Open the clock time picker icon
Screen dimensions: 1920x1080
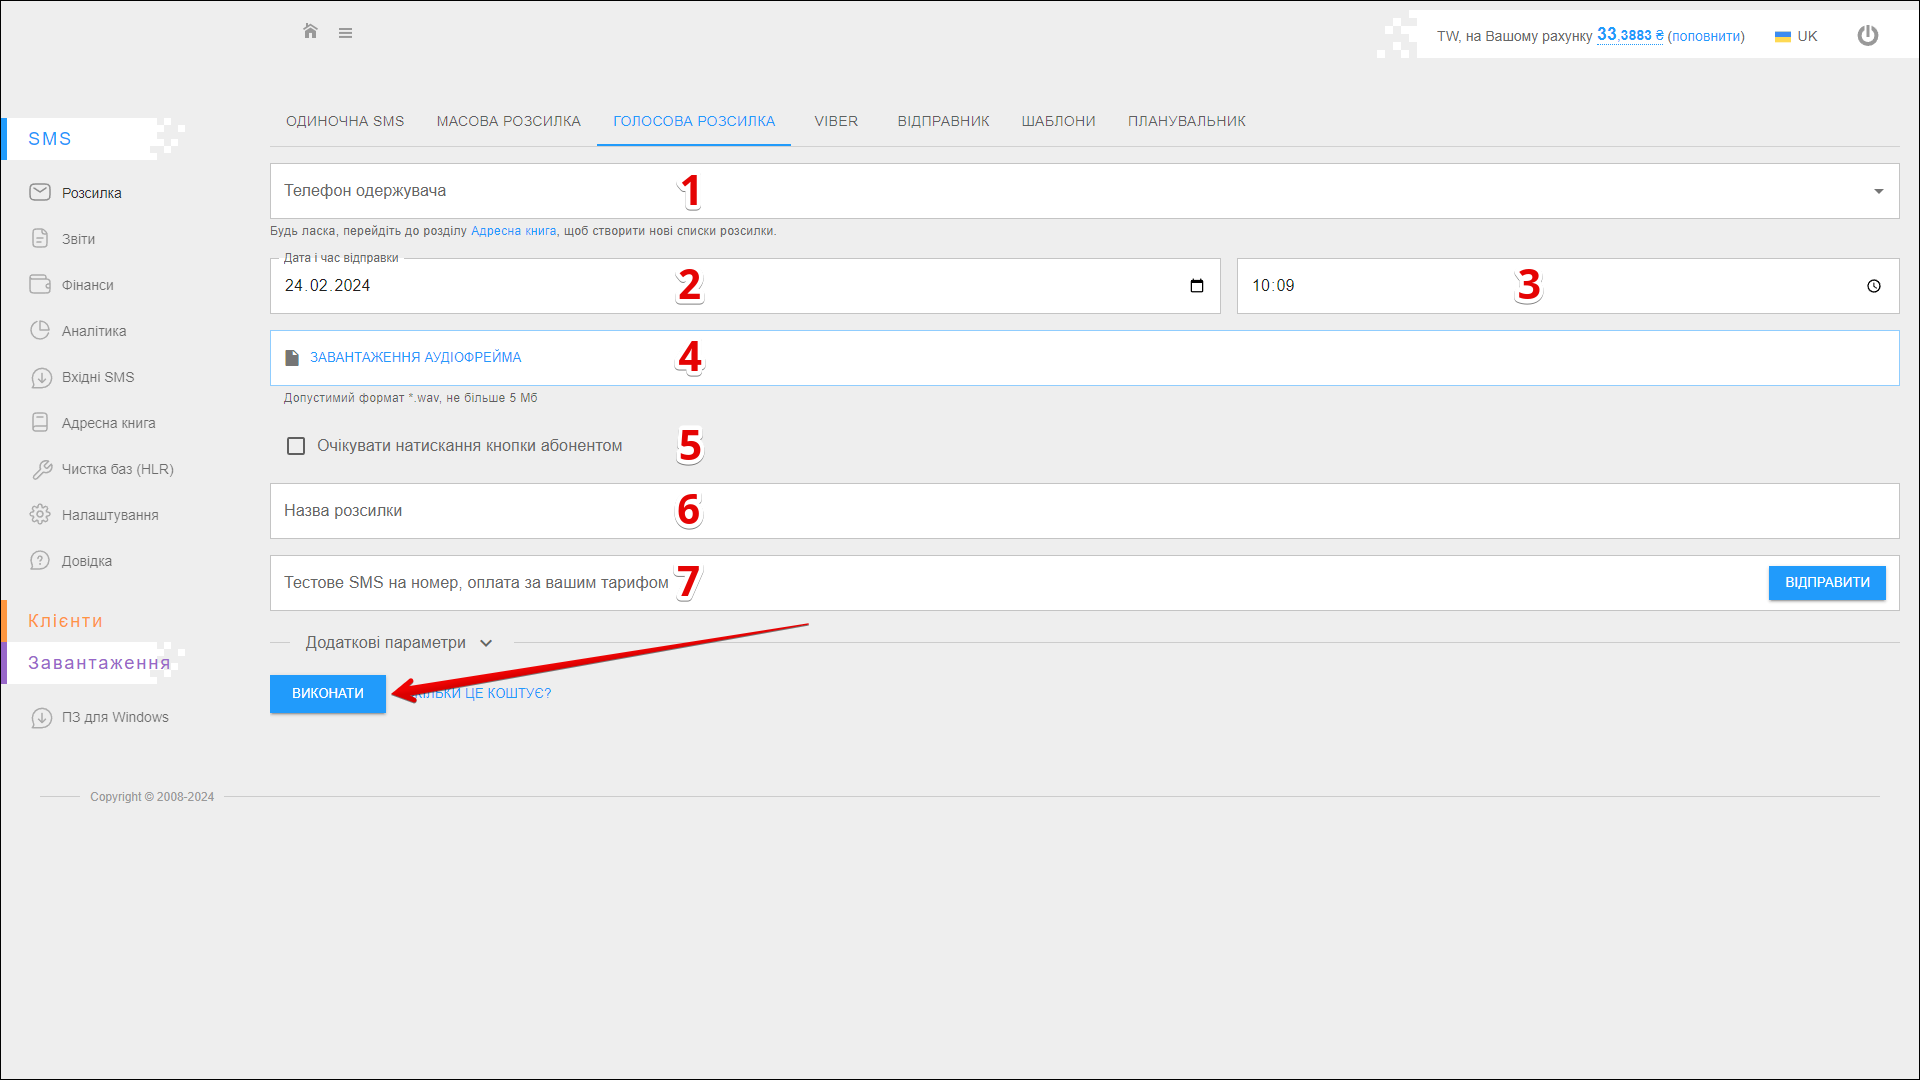[1873, 286]
